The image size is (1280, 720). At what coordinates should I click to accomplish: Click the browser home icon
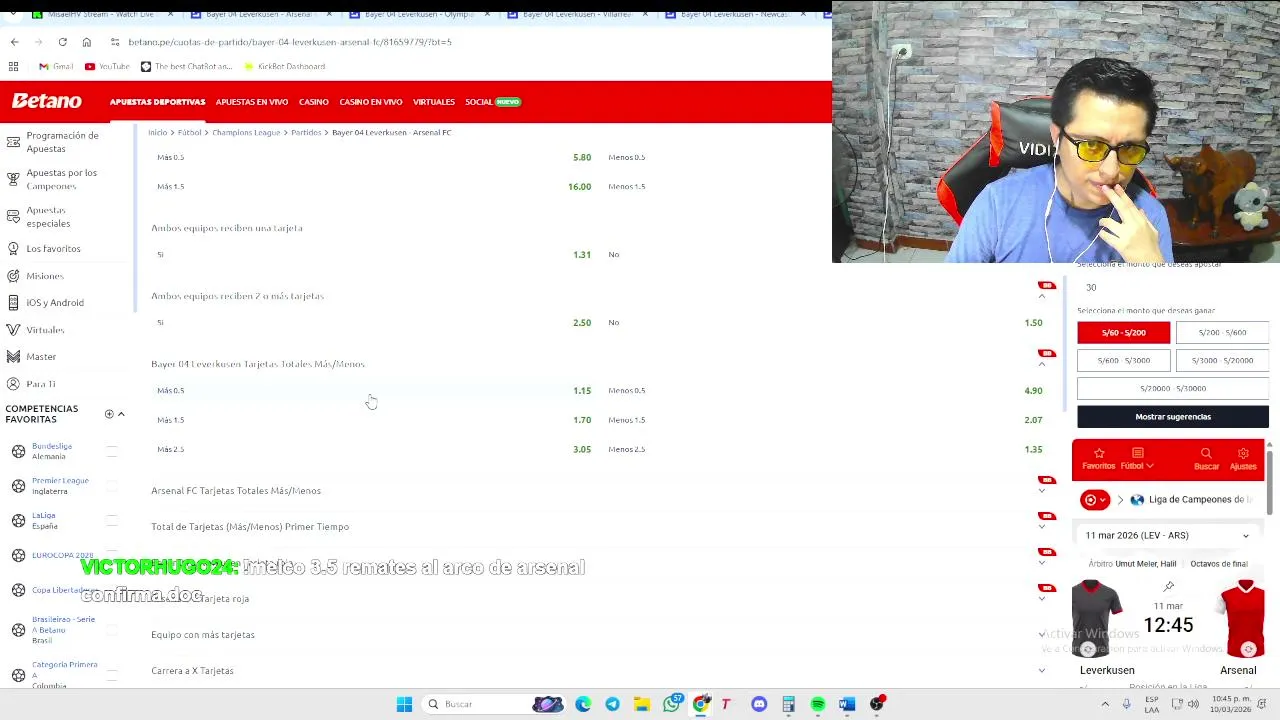click(87, 42)
